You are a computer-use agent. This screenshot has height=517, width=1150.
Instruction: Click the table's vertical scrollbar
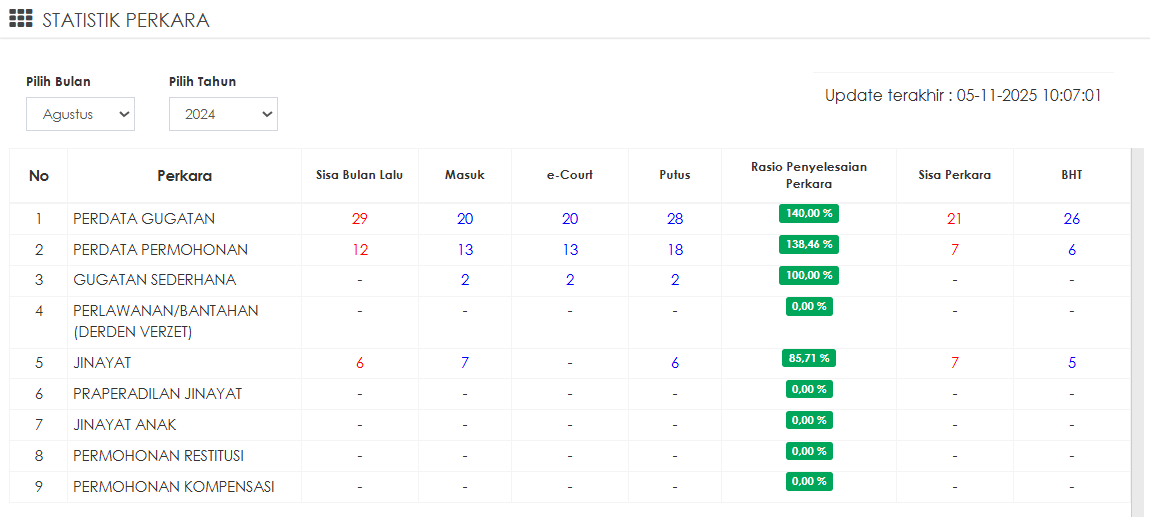(x=1137, y=330)
